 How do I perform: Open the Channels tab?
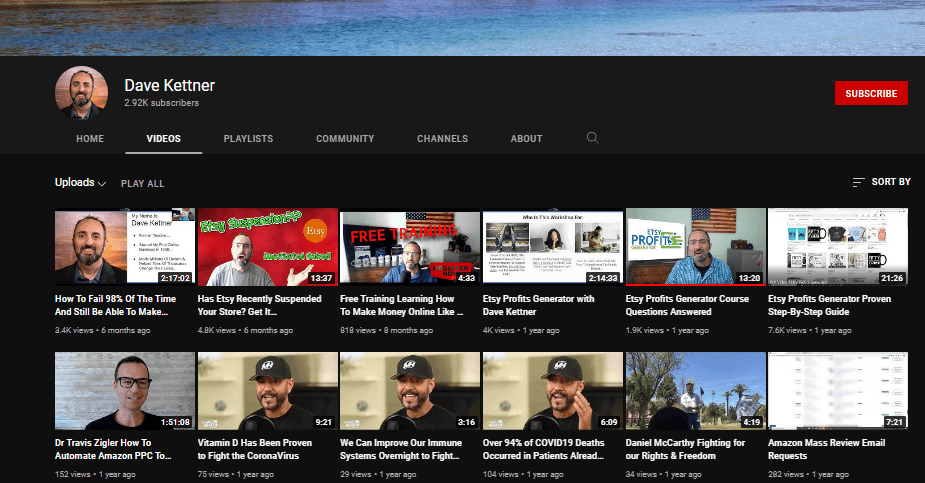click(442, 139)
